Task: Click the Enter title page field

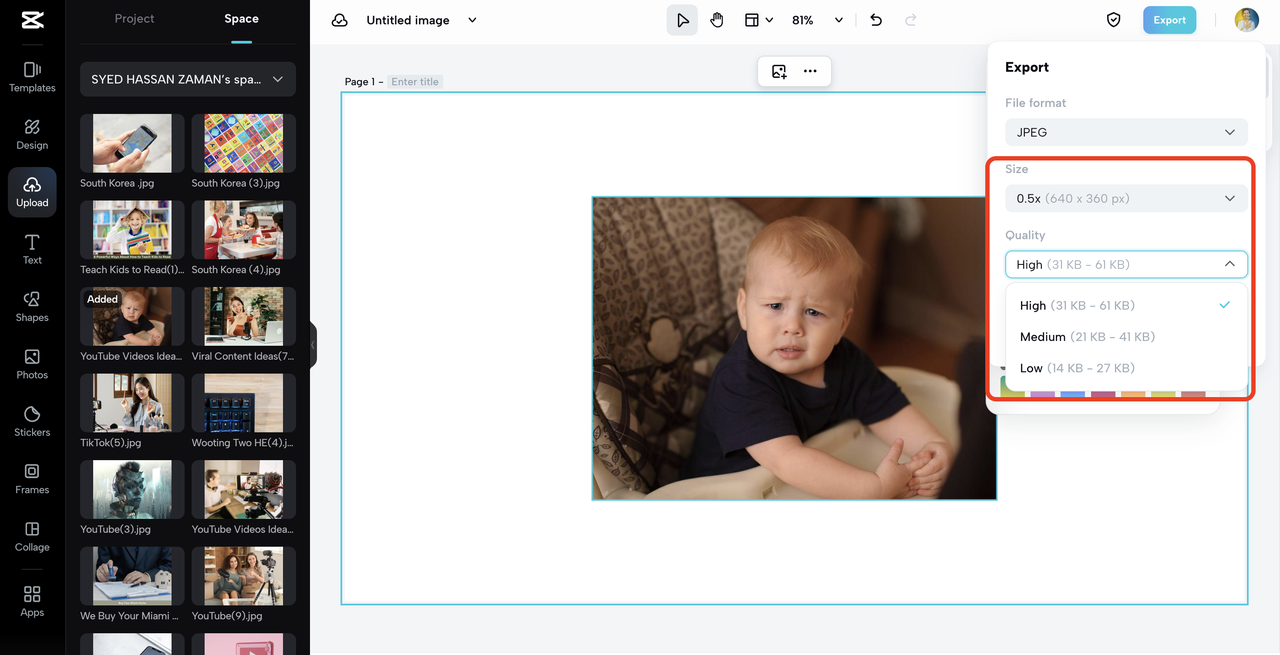Action: point(414,82)
